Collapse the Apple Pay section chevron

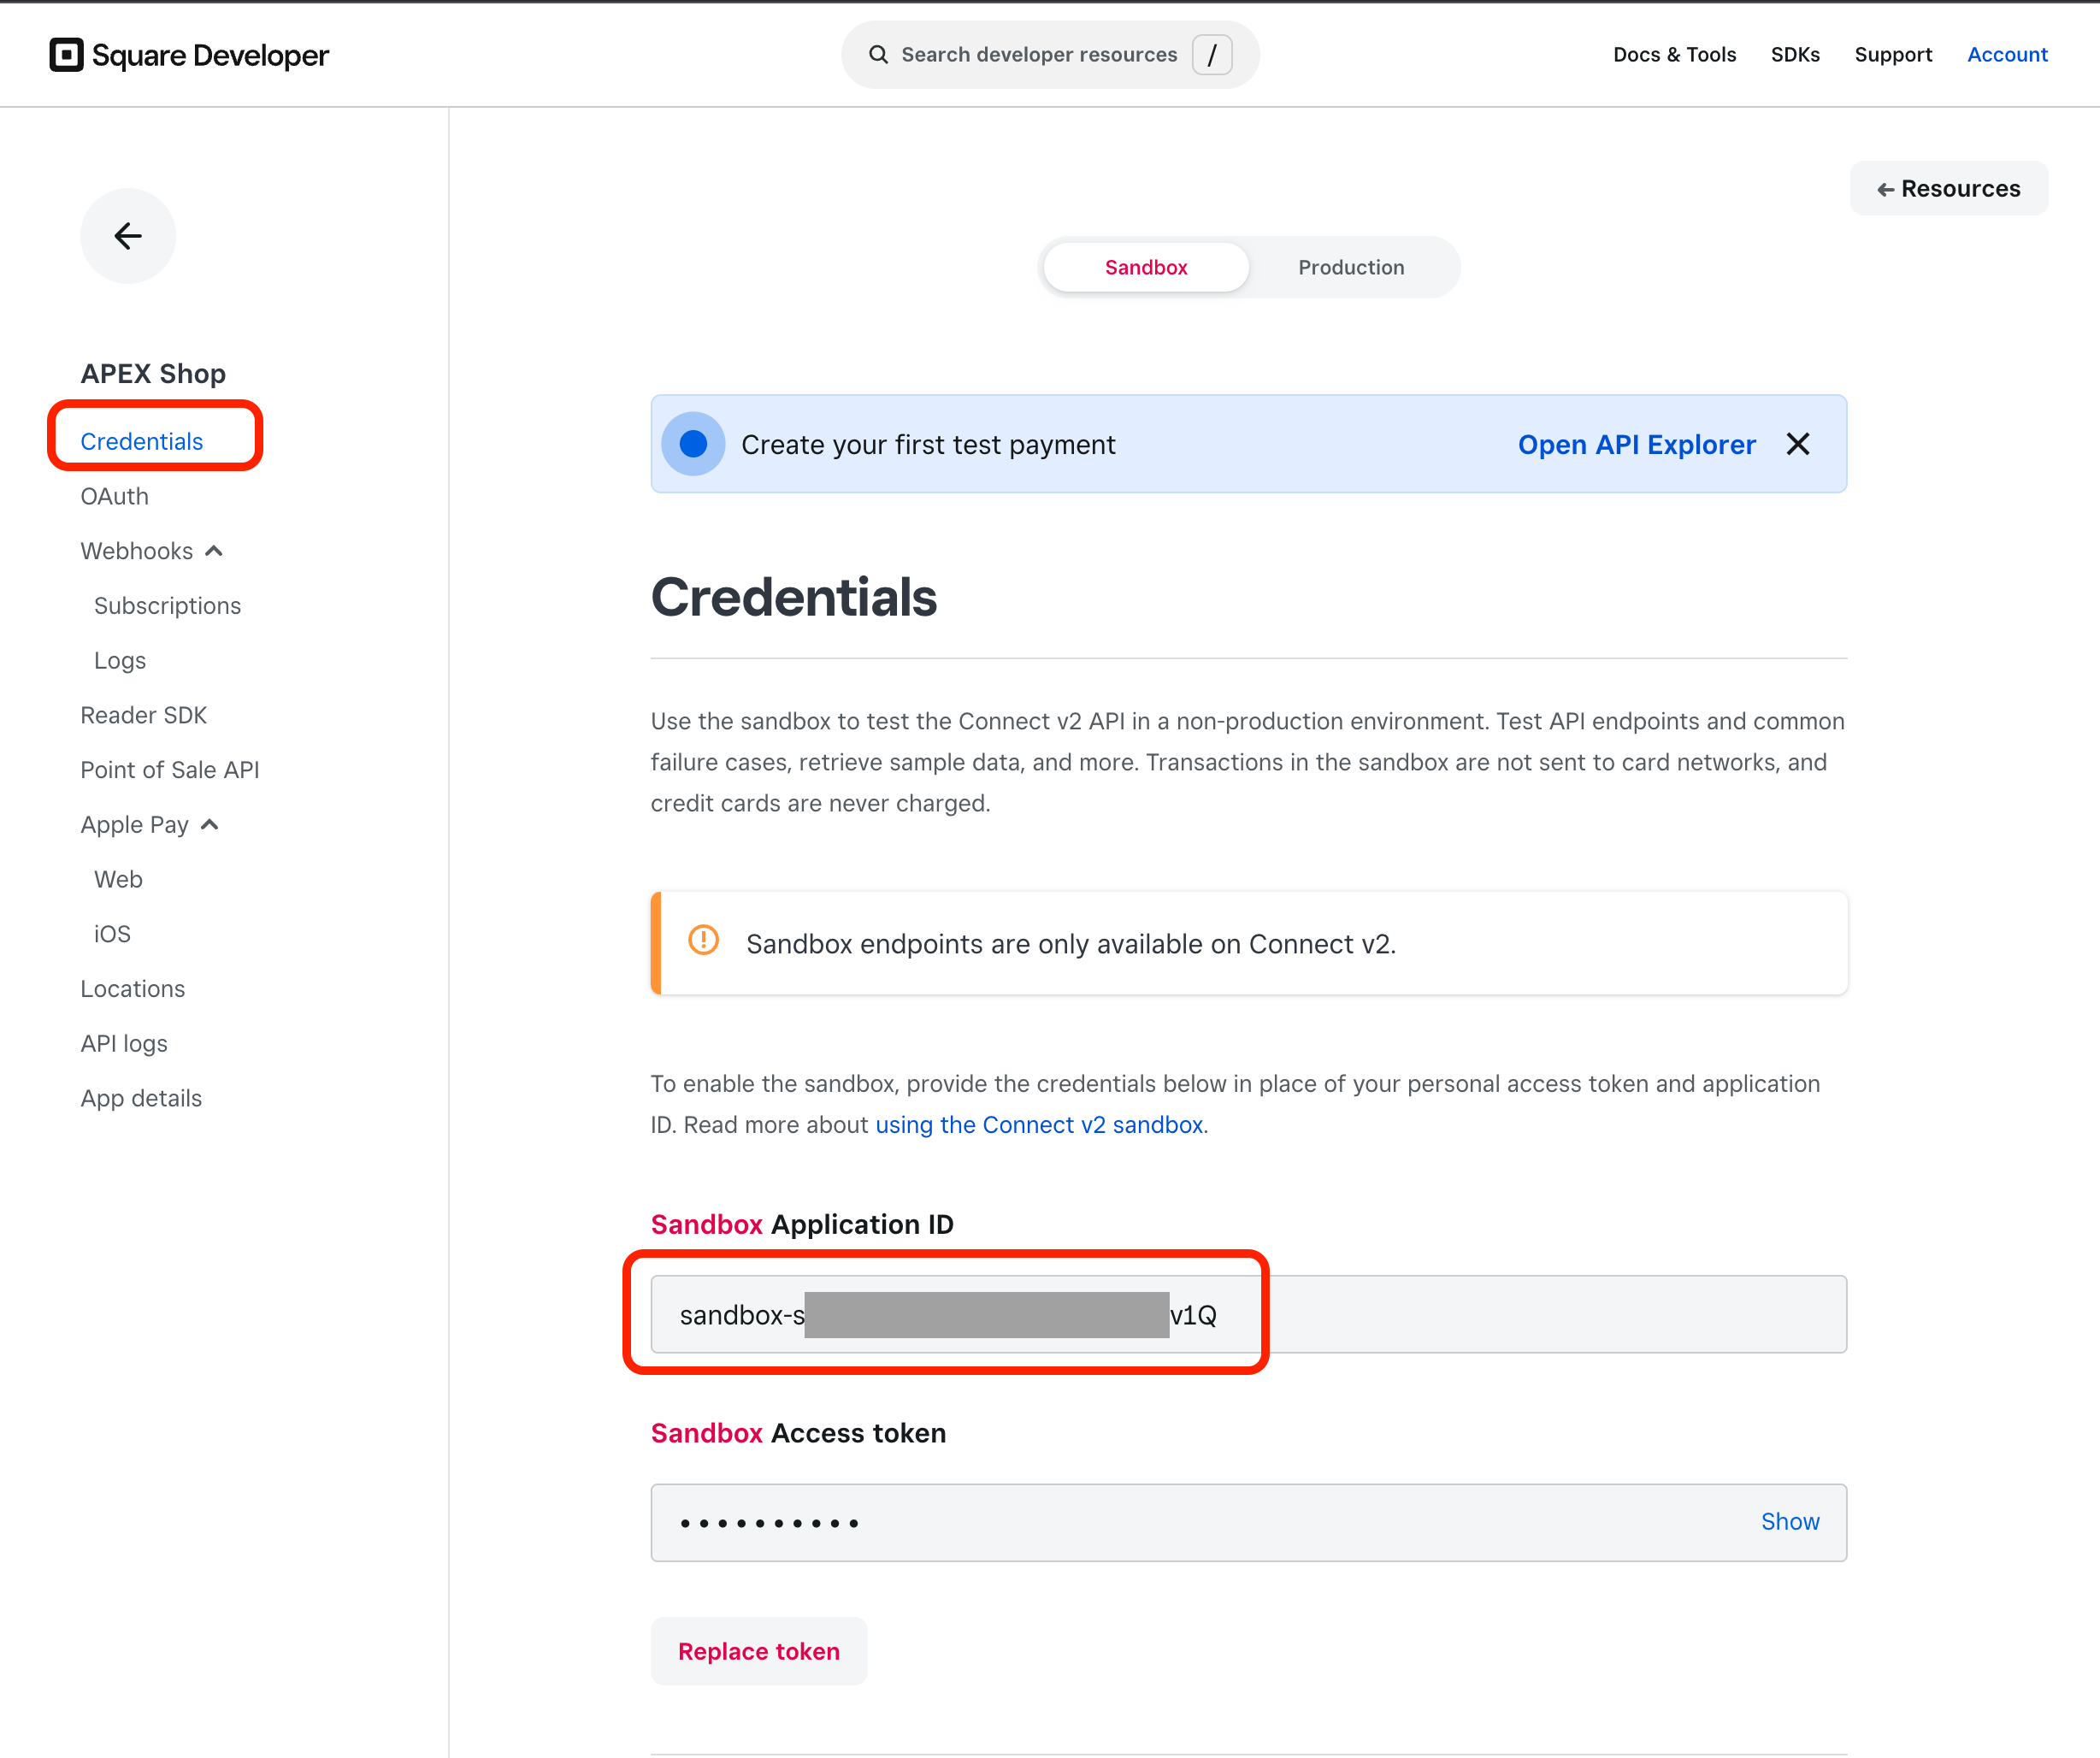pos(210,825)
